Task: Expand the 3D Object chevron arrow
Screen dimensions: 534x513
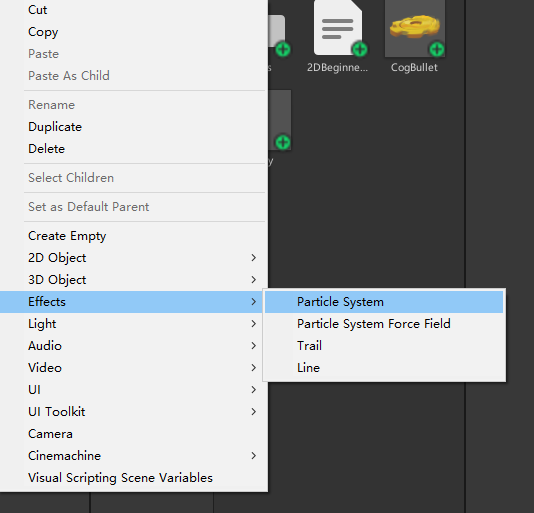Action: coord(253,280)
